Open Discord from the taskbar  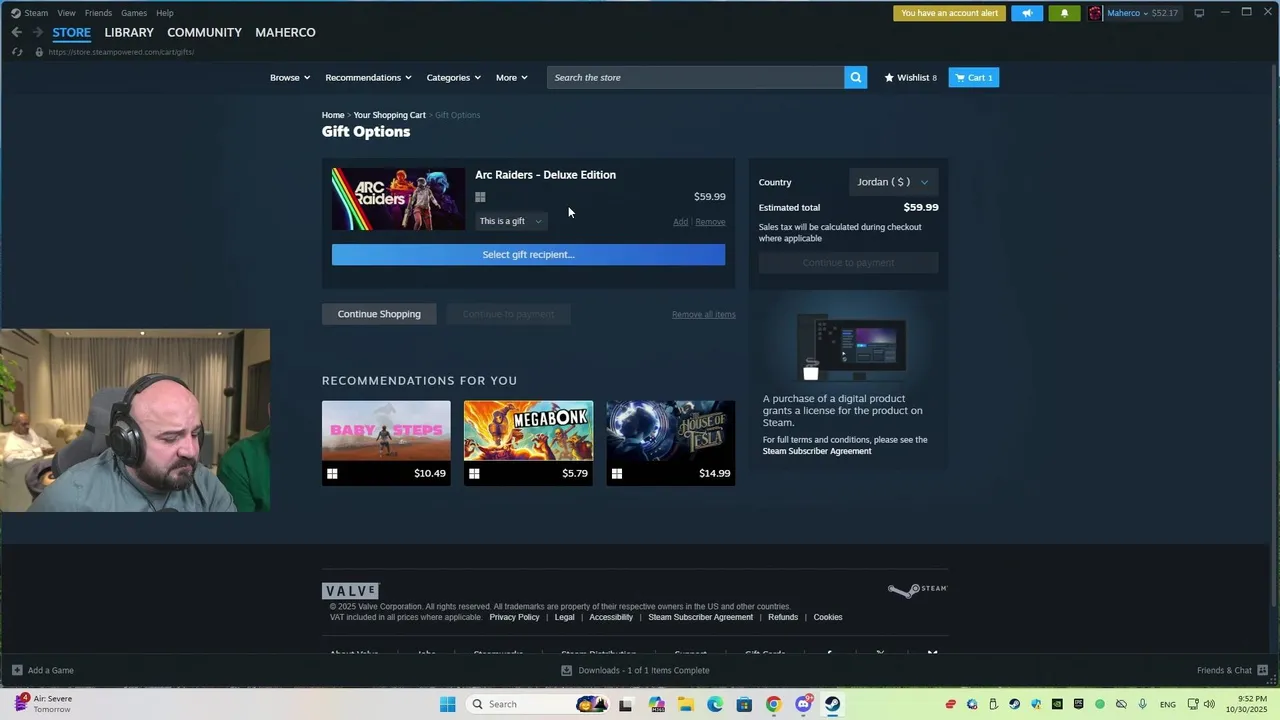(803, 704)
